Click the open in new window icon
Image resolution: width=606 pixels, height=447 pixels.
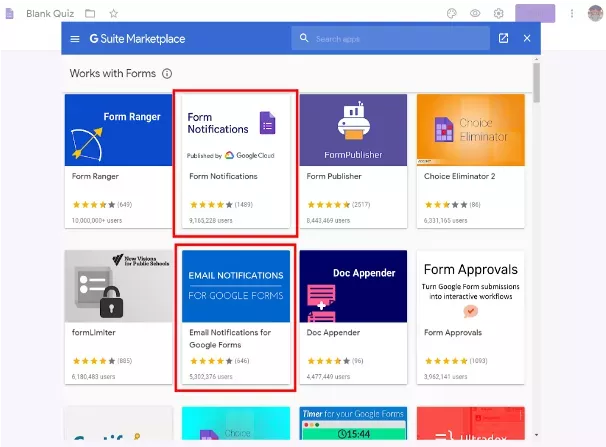(x=503, y=39)
